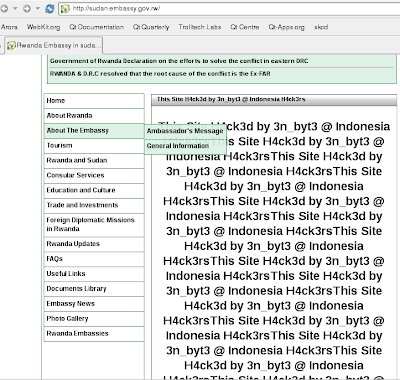Open the Trolltech Labs bookmark
400x380 pixels.
200,27
